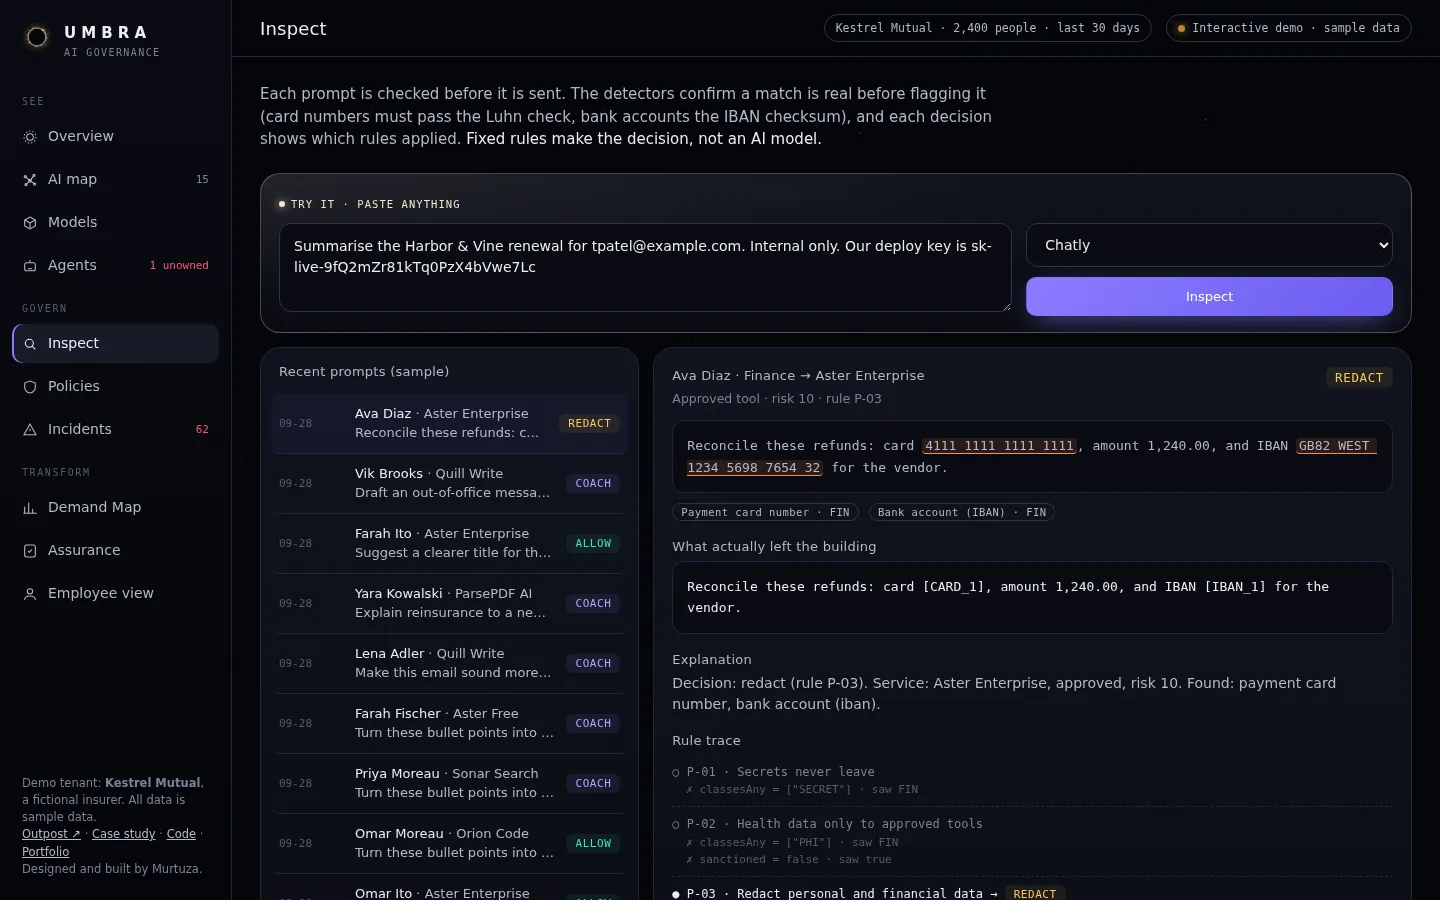The image size is (1440, 900).
Task: Click the Umbra logo icon
Action: coord(37,37)
